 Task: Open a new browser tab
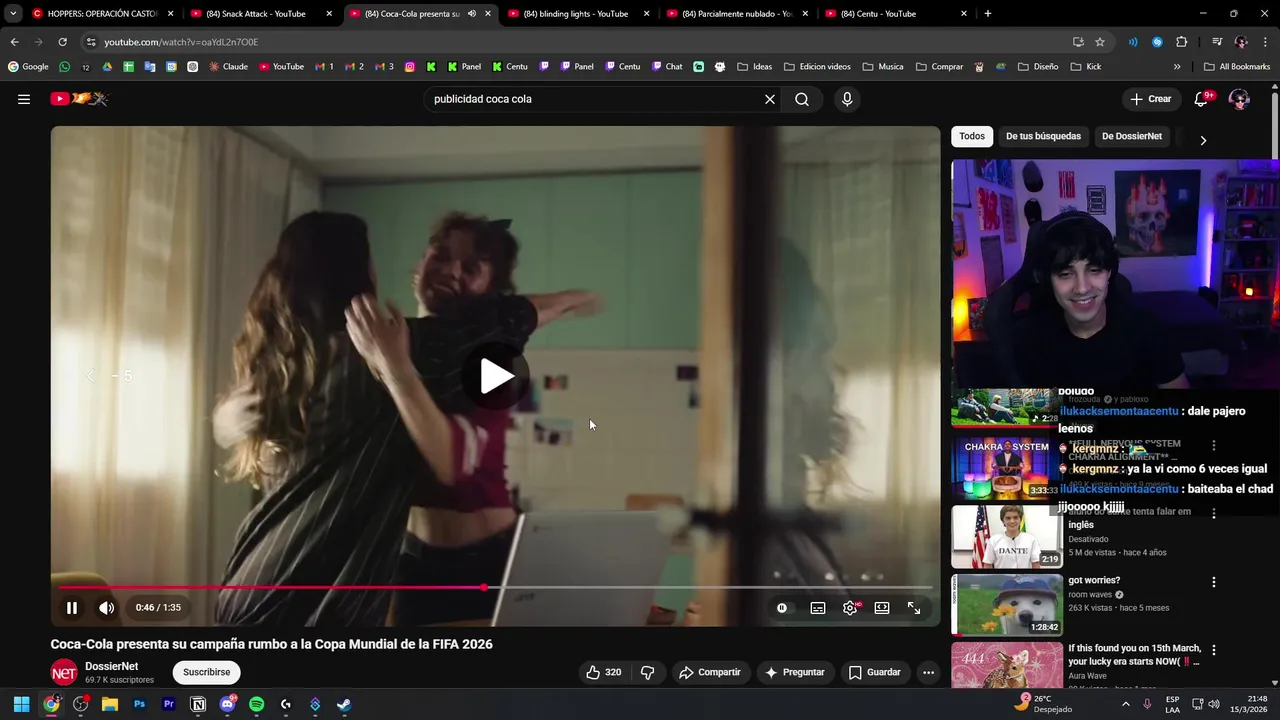click(988, 14)
